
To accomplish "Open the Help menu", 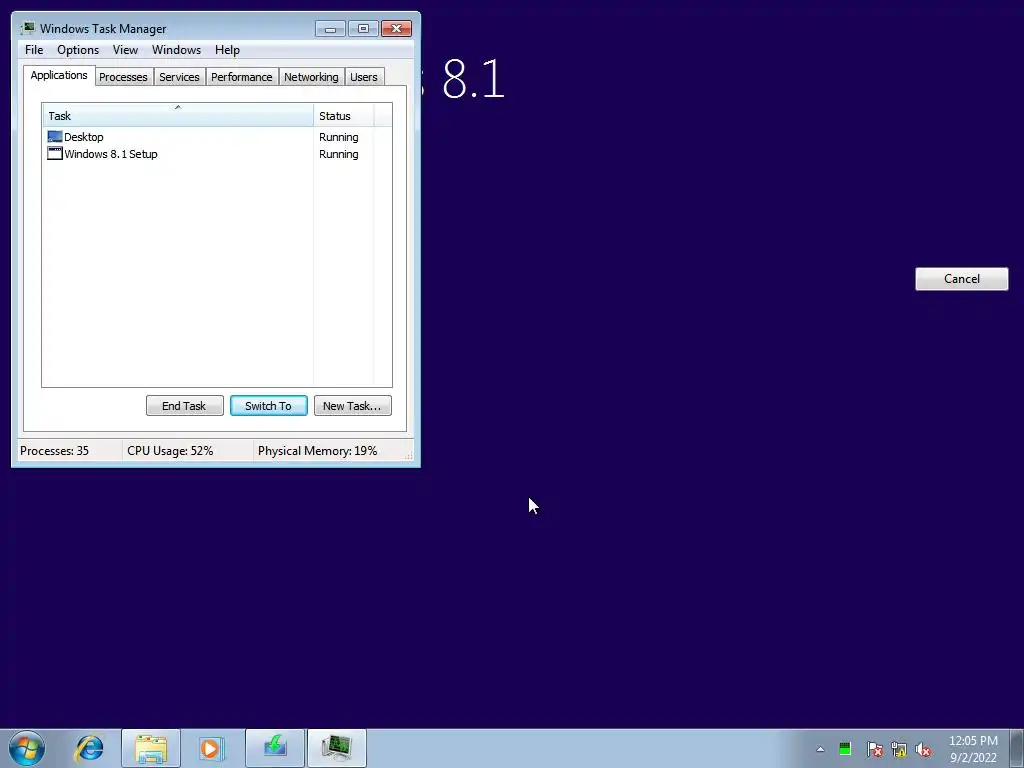I will click(227, 50).
